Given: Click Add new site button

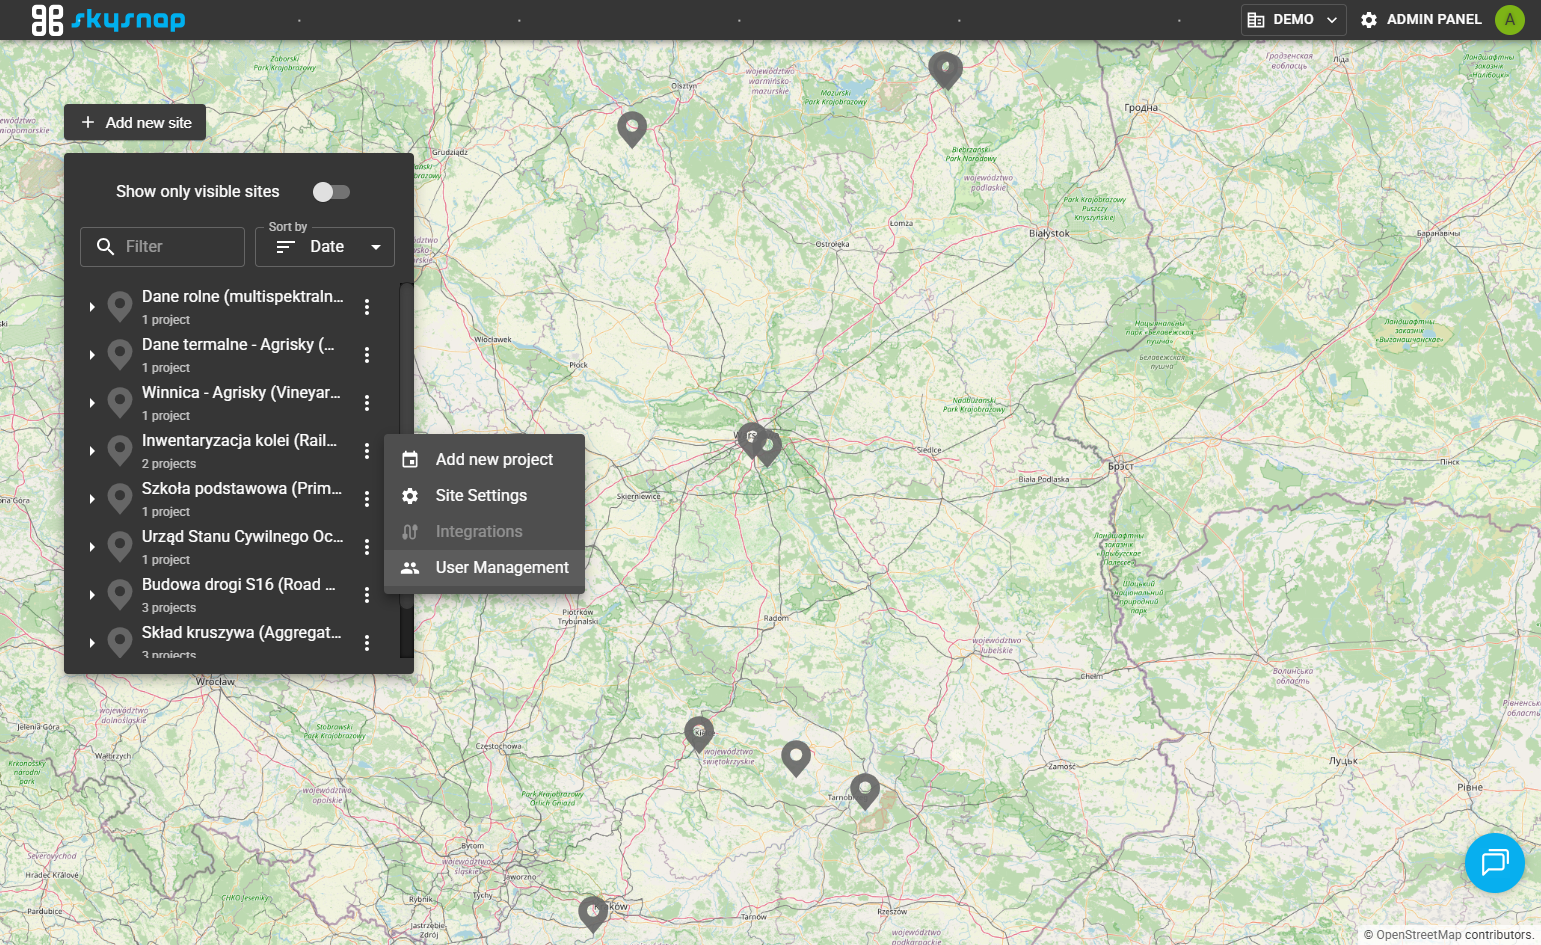Looking at the screenshot, I should tap(135, 123).
